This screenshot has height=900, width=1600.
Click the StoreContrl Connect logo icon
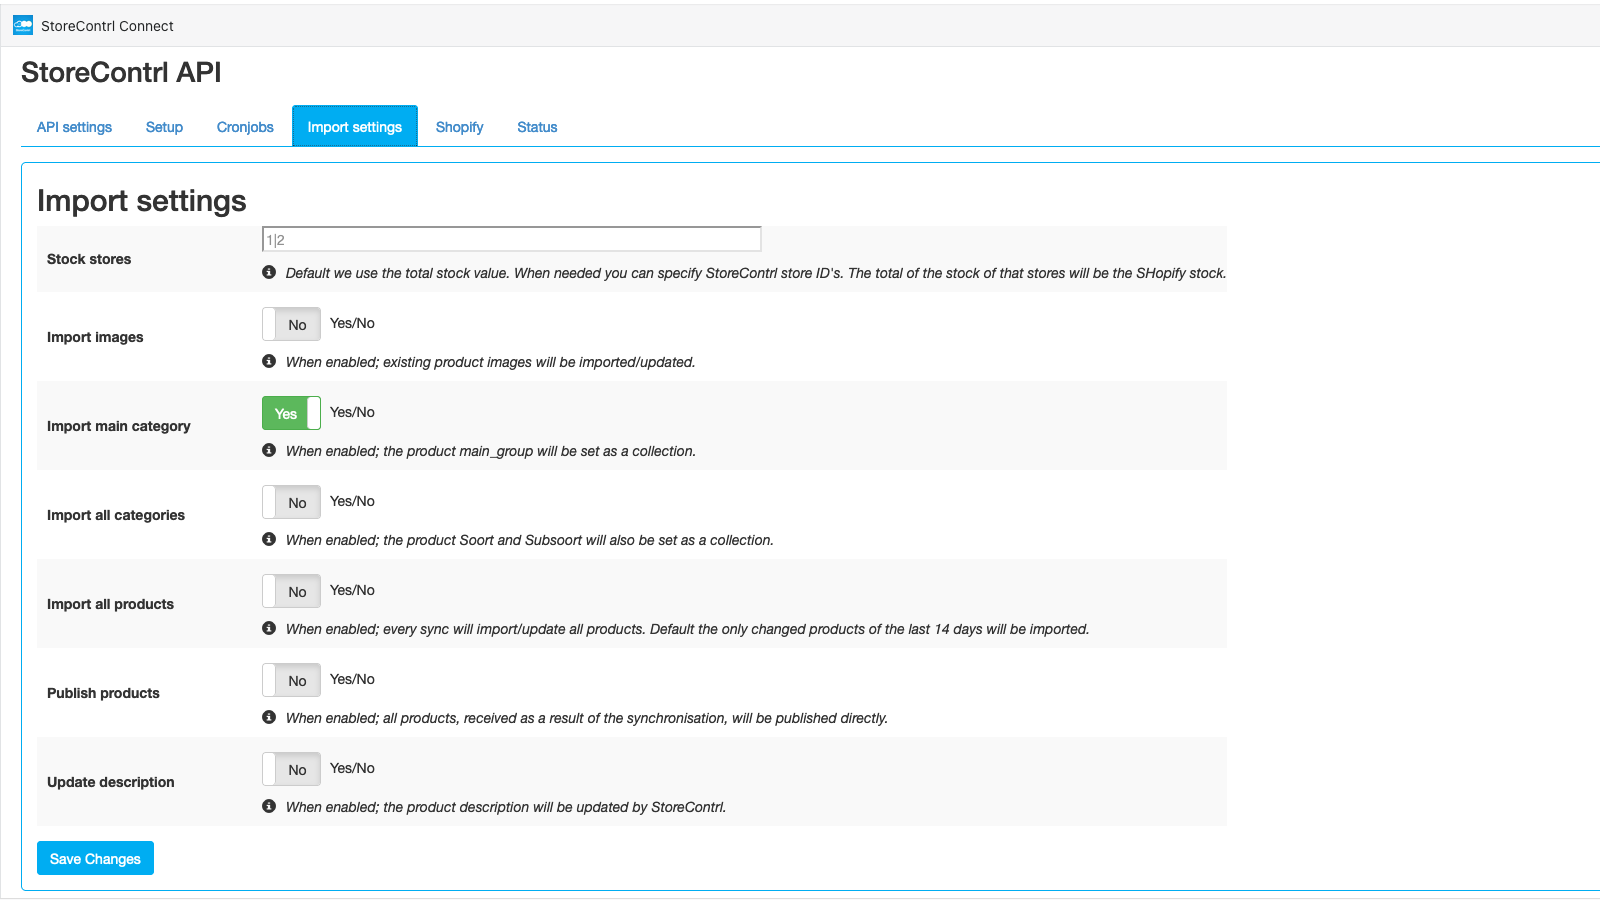point(23,26)
